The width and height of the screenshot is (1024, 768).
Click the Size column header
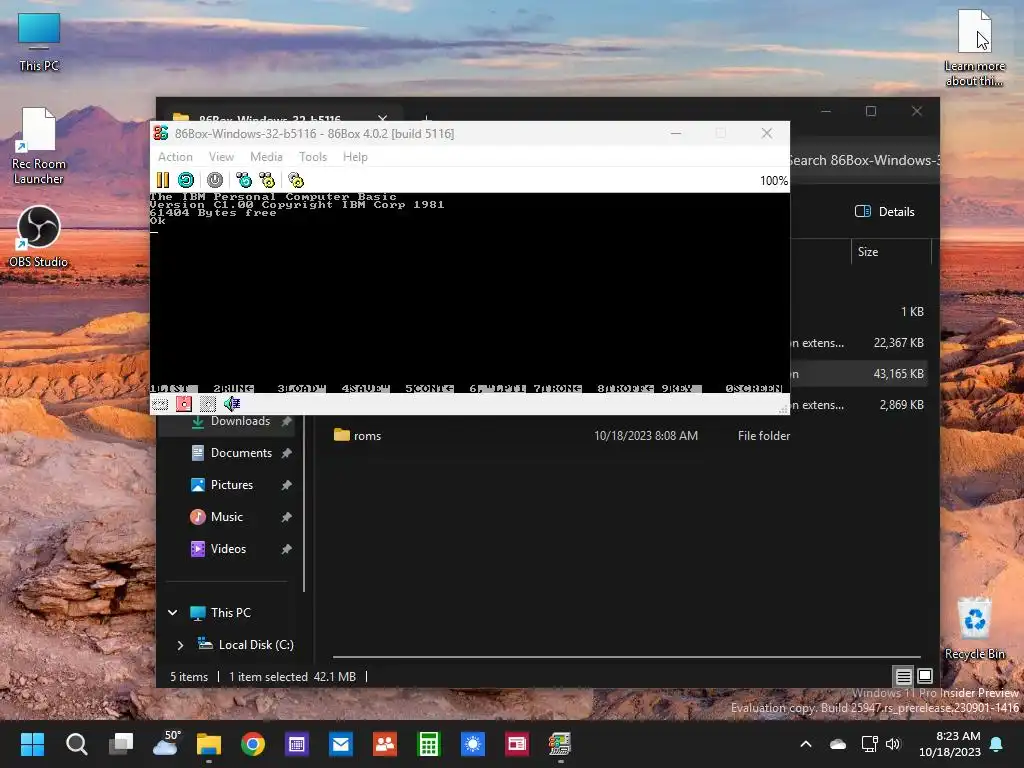click(x=891, y=251)
